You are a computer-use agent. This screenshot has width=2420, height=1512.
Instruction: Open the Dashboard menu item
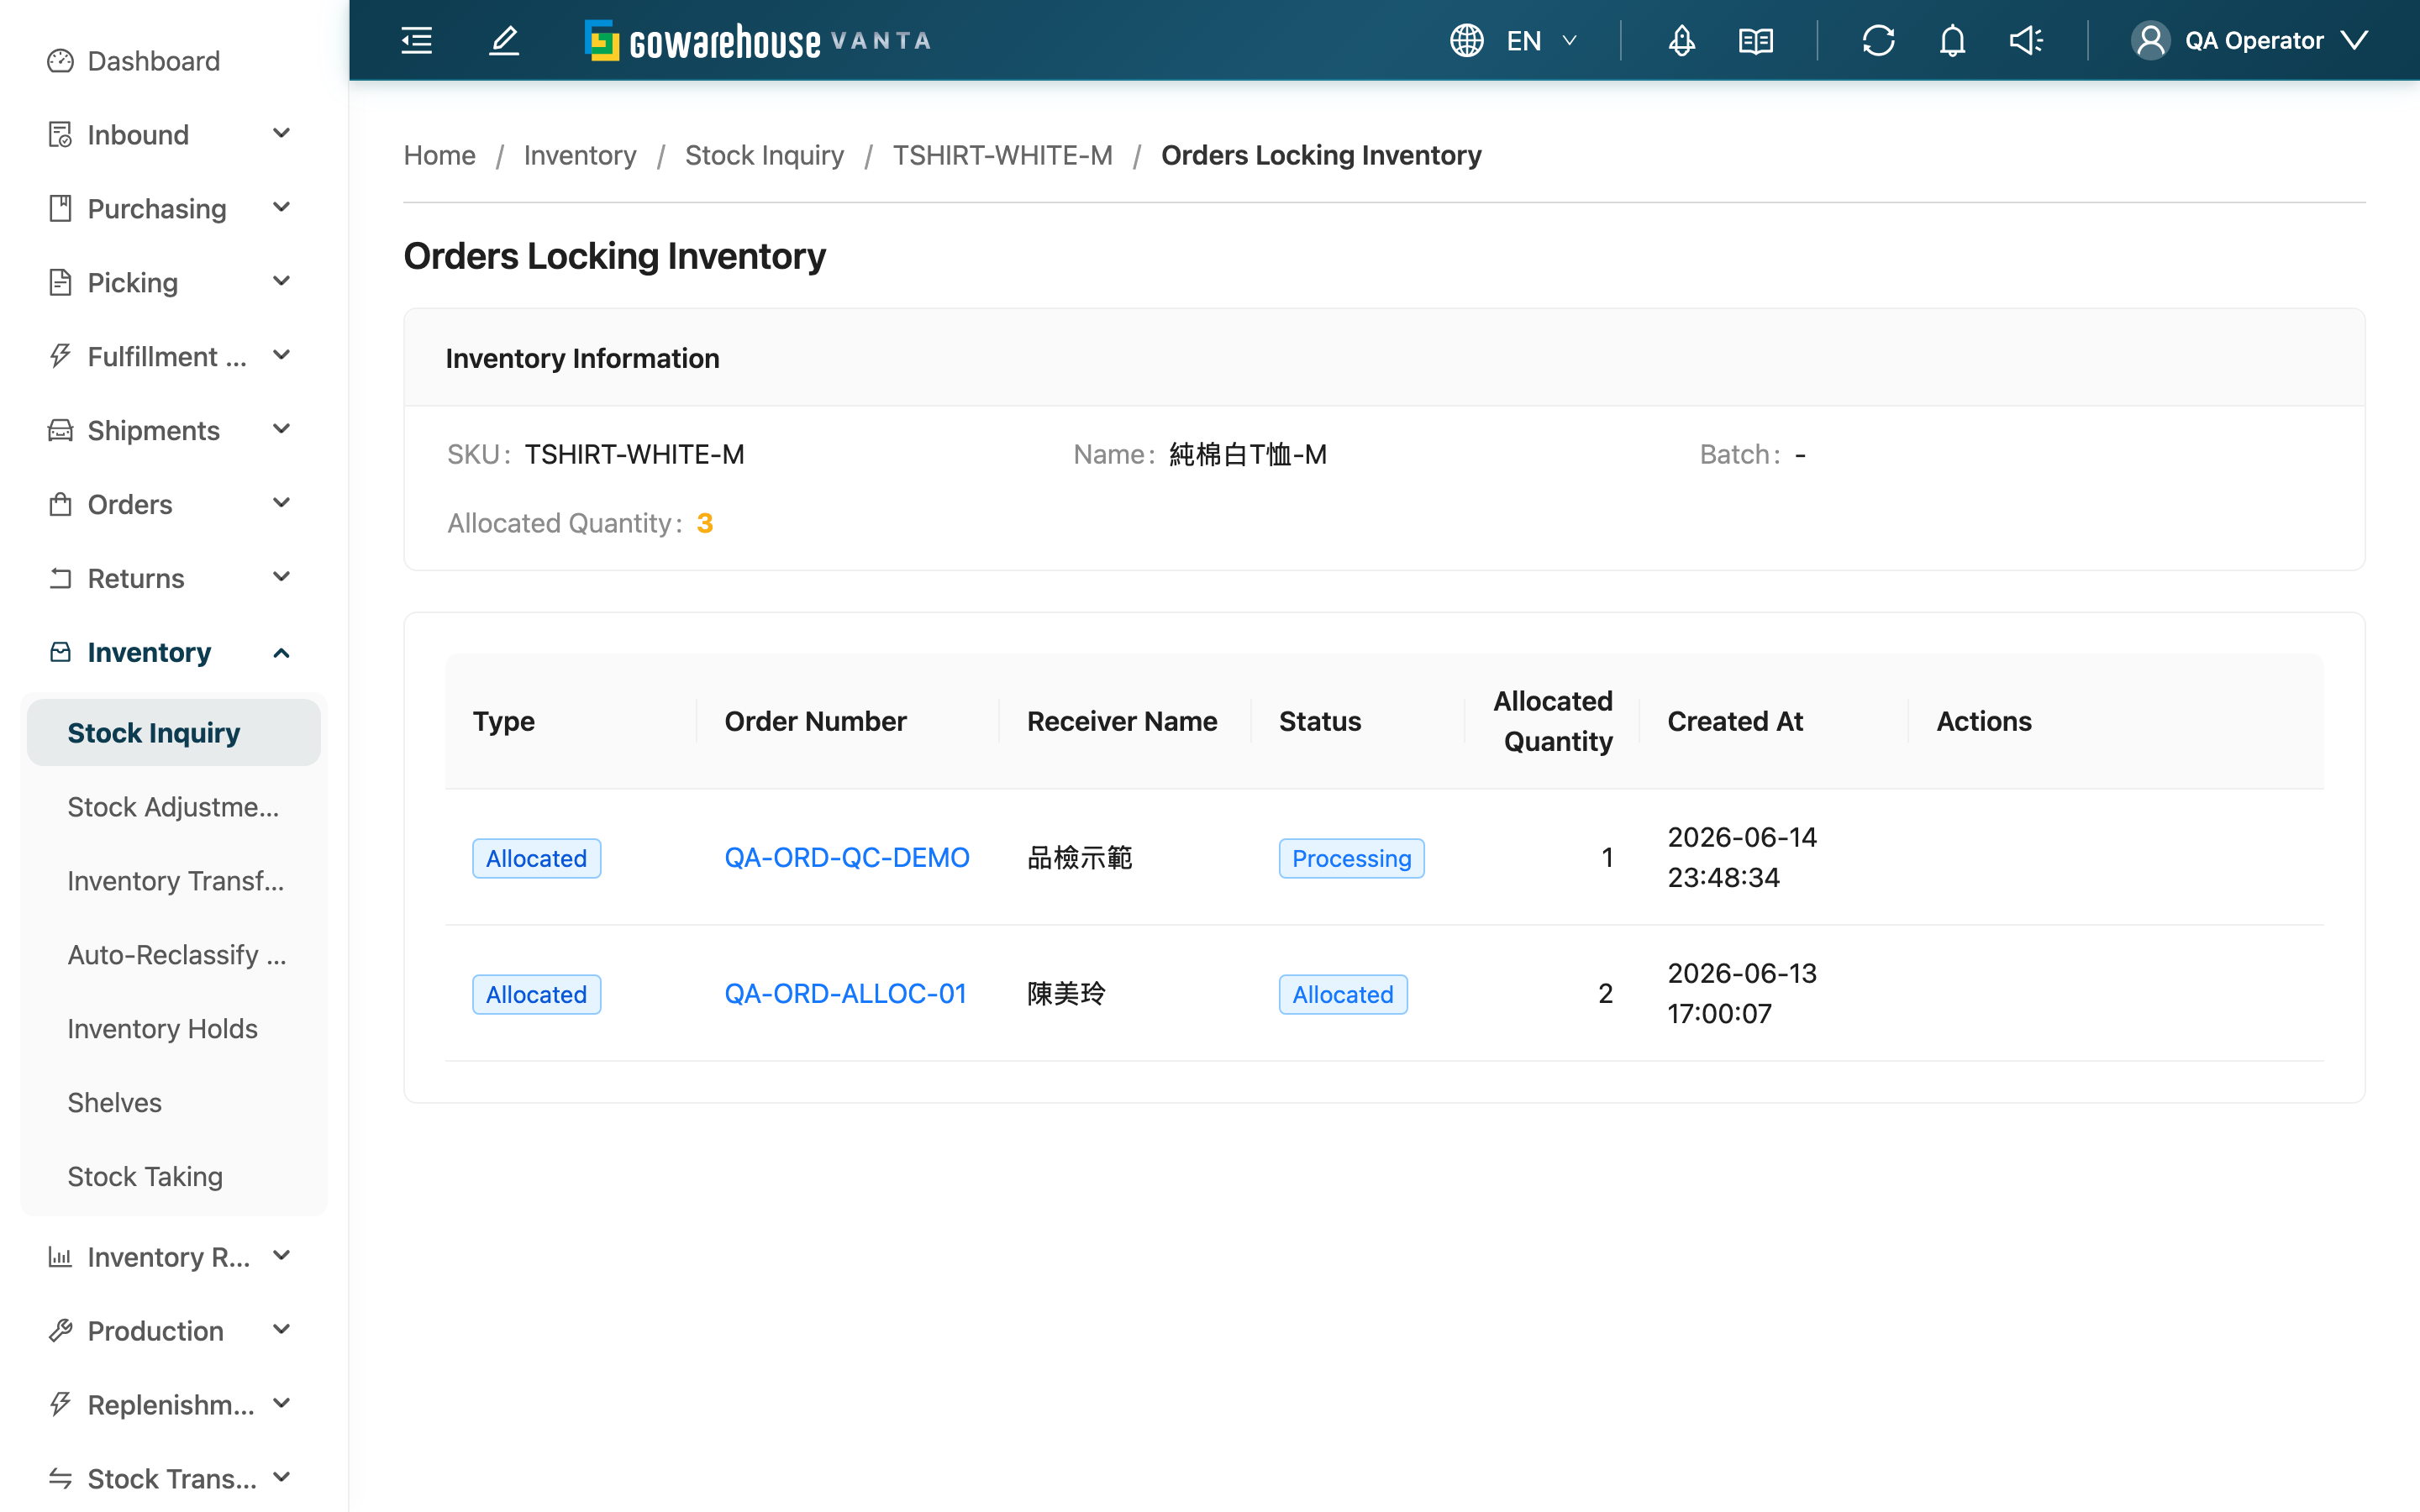pyautogui.click(x=174, y=61)
